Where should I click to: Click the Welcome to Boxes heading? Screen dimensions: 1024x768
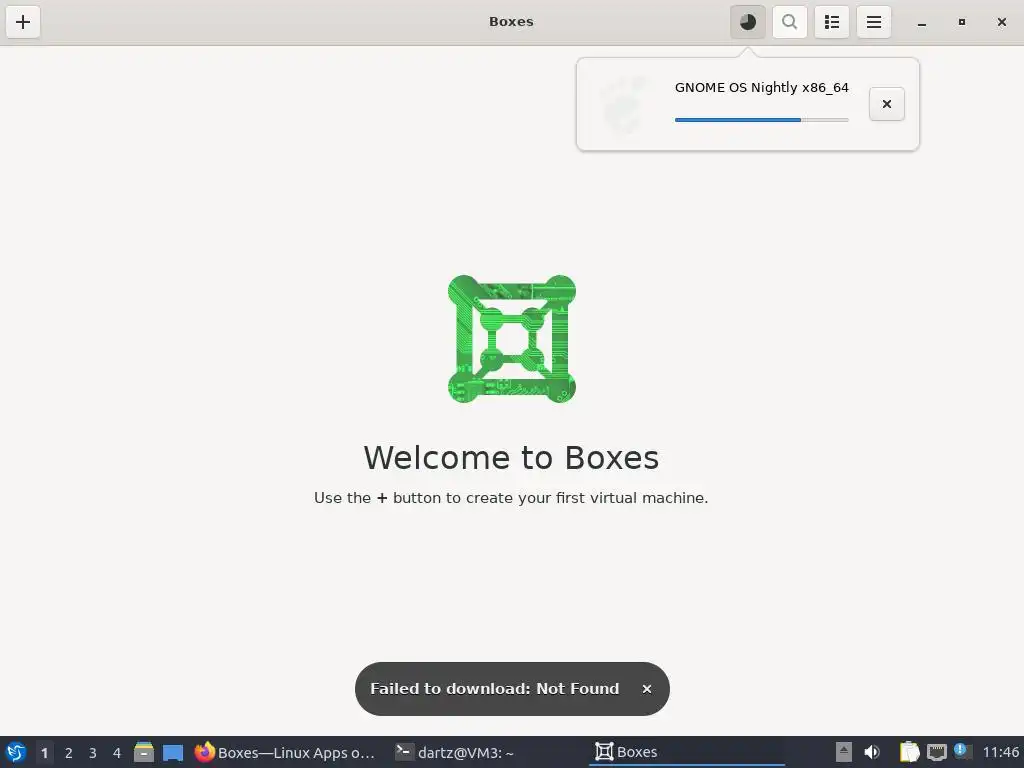tap(511, 457)
